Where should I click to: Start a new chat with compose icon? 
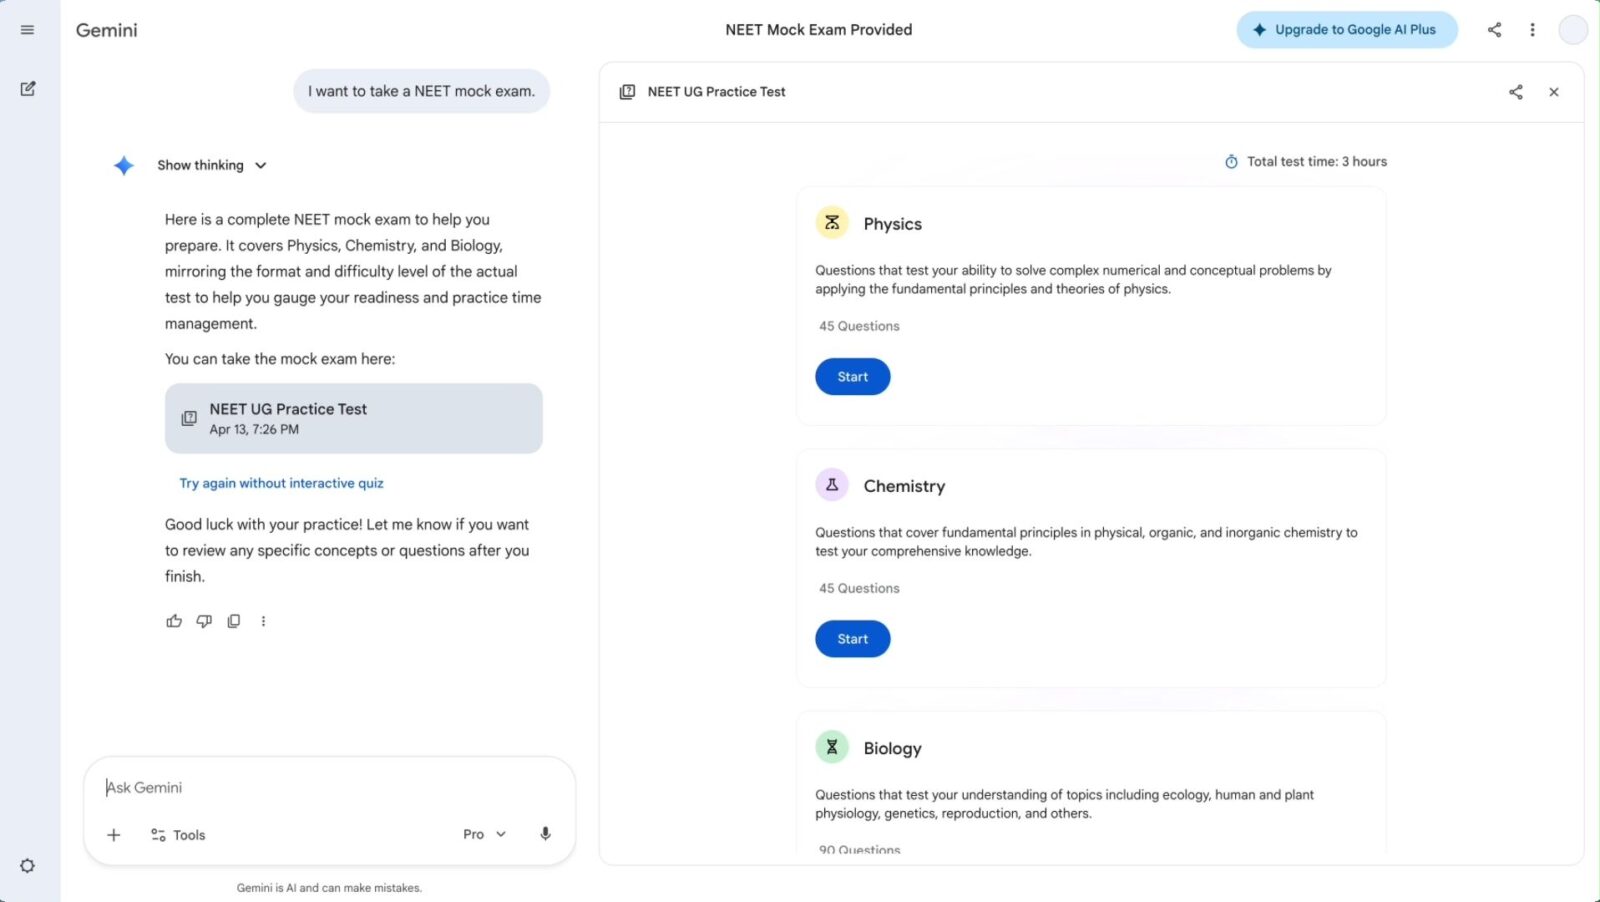pos(28,89)
